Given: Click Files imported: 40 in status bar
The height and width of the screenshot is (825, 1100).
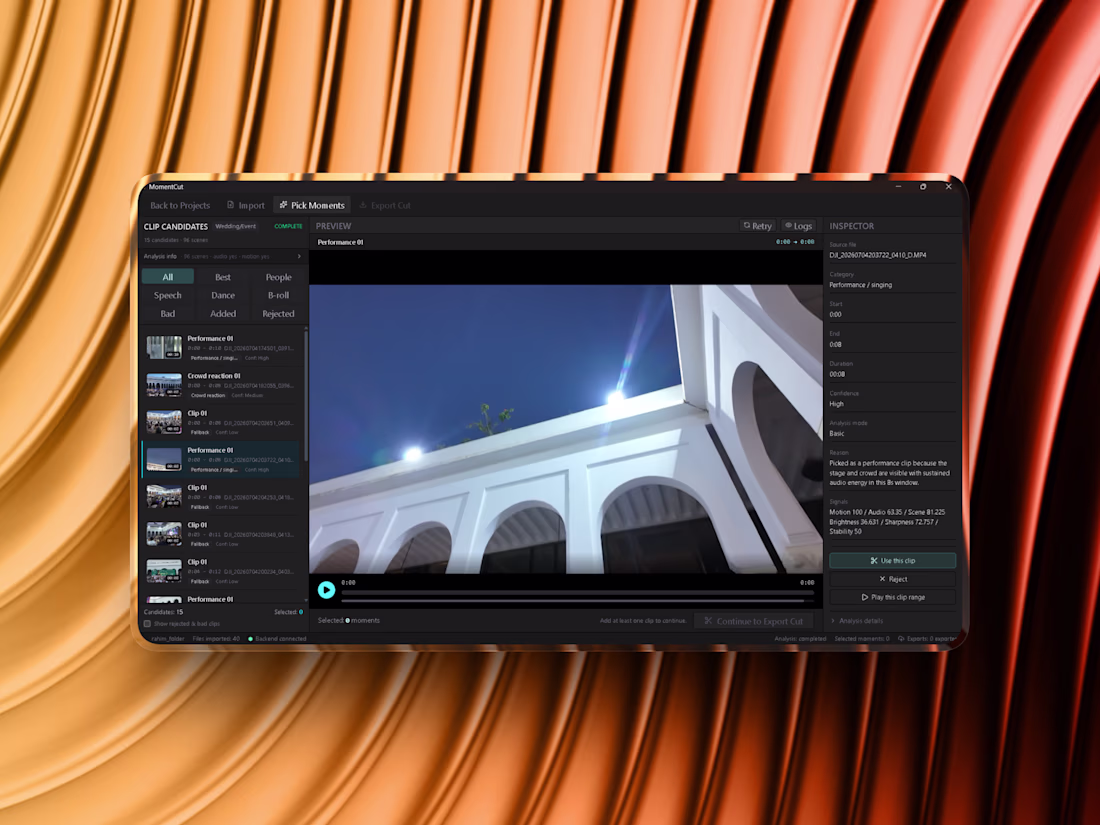Looking at the screenshot, I should coord(216,639).
